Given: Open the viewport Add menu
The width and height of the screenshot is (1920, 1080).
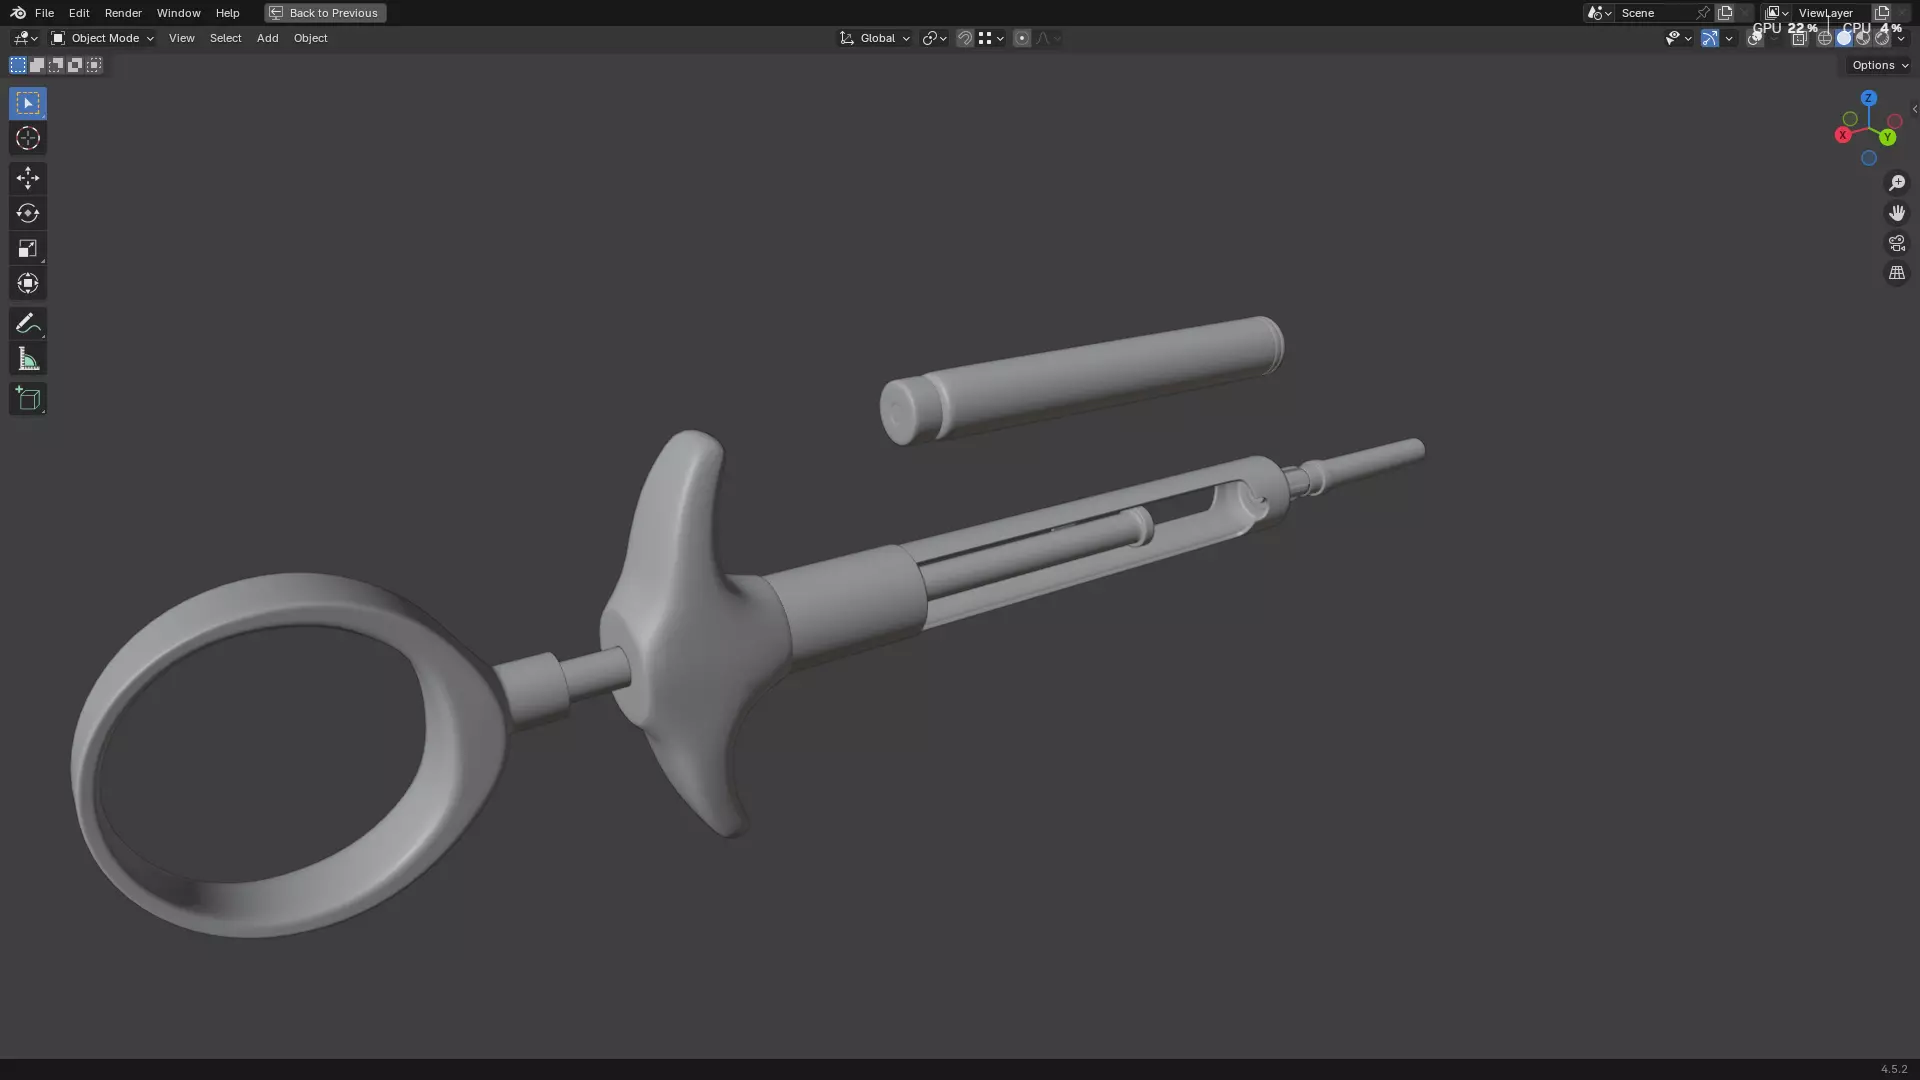Looking at the screenshot, I should [267, 38].
